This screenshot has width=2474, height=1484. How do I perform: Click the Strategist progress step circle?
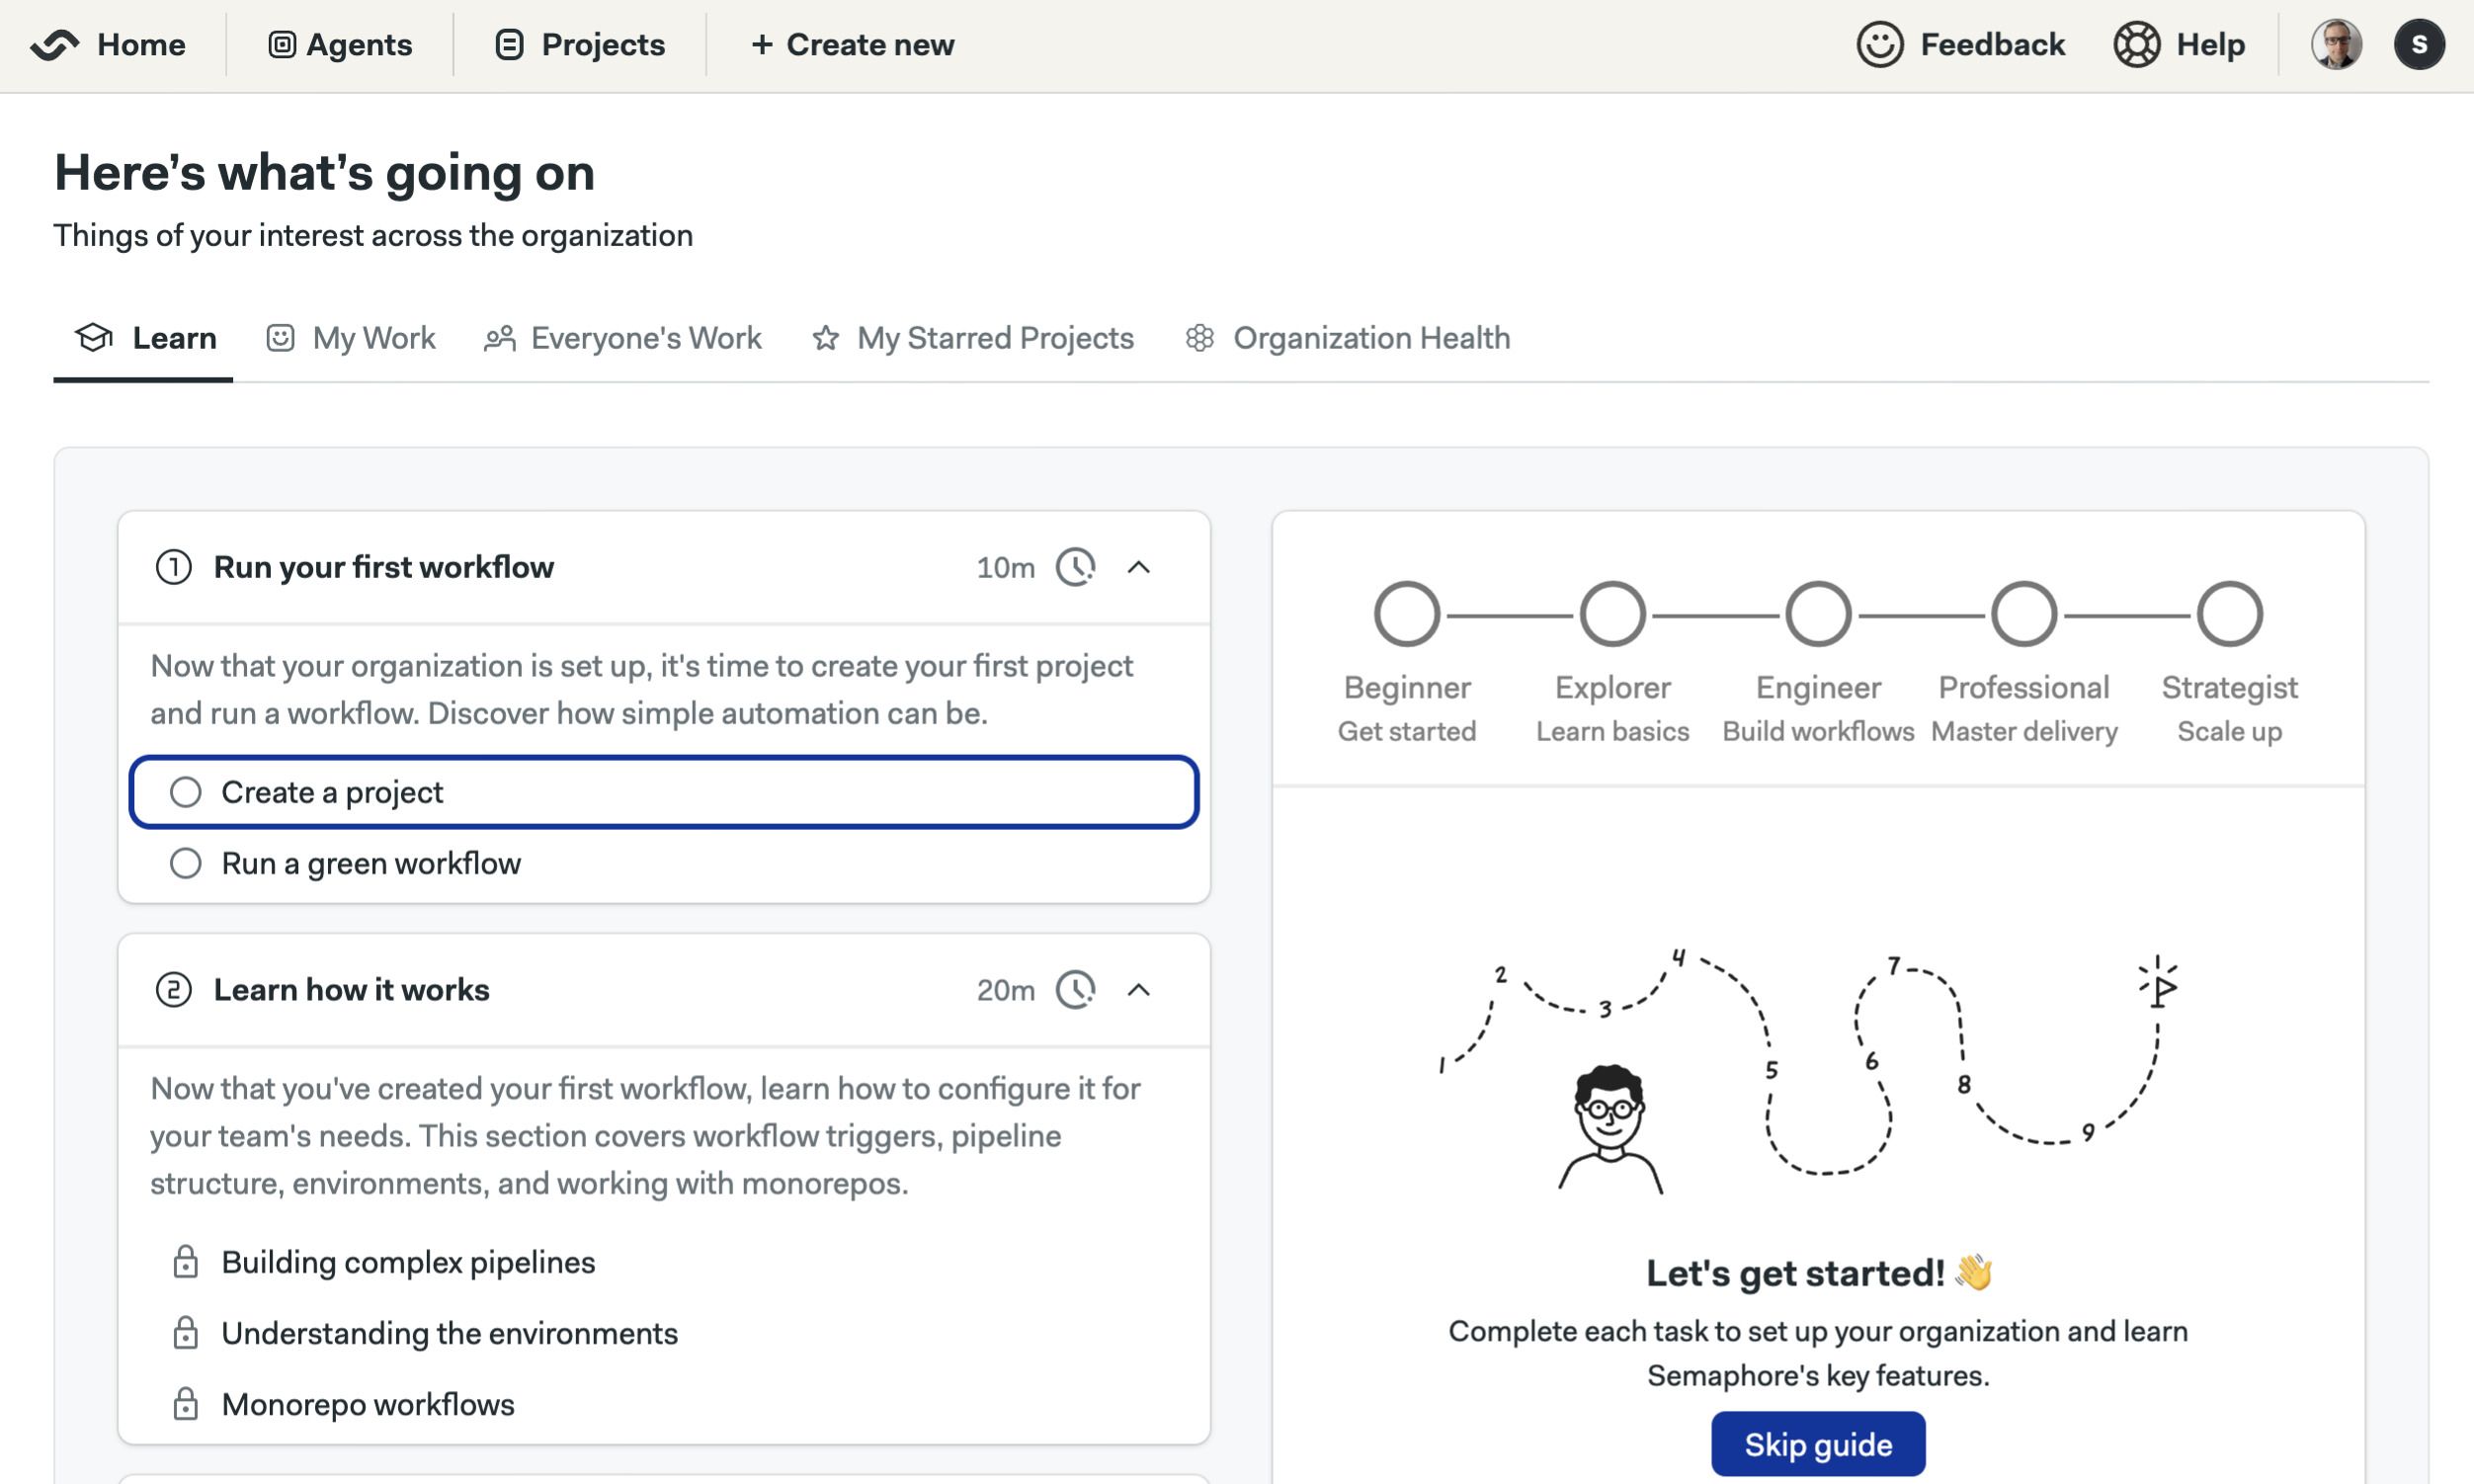point(2230,614)
